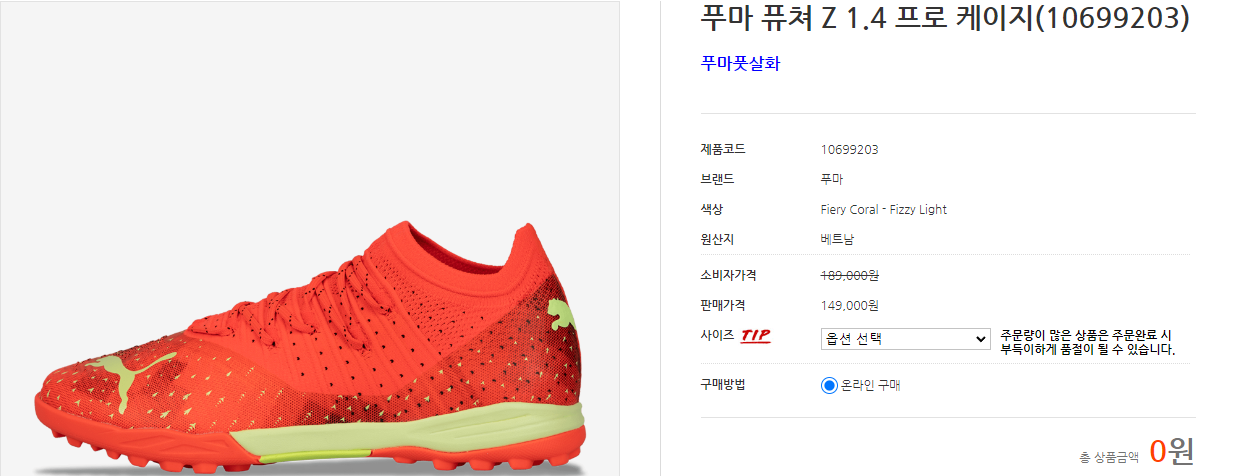Click the 구매방법 row label
This screenshot has width=1253, height=476.
coord(723,384)
